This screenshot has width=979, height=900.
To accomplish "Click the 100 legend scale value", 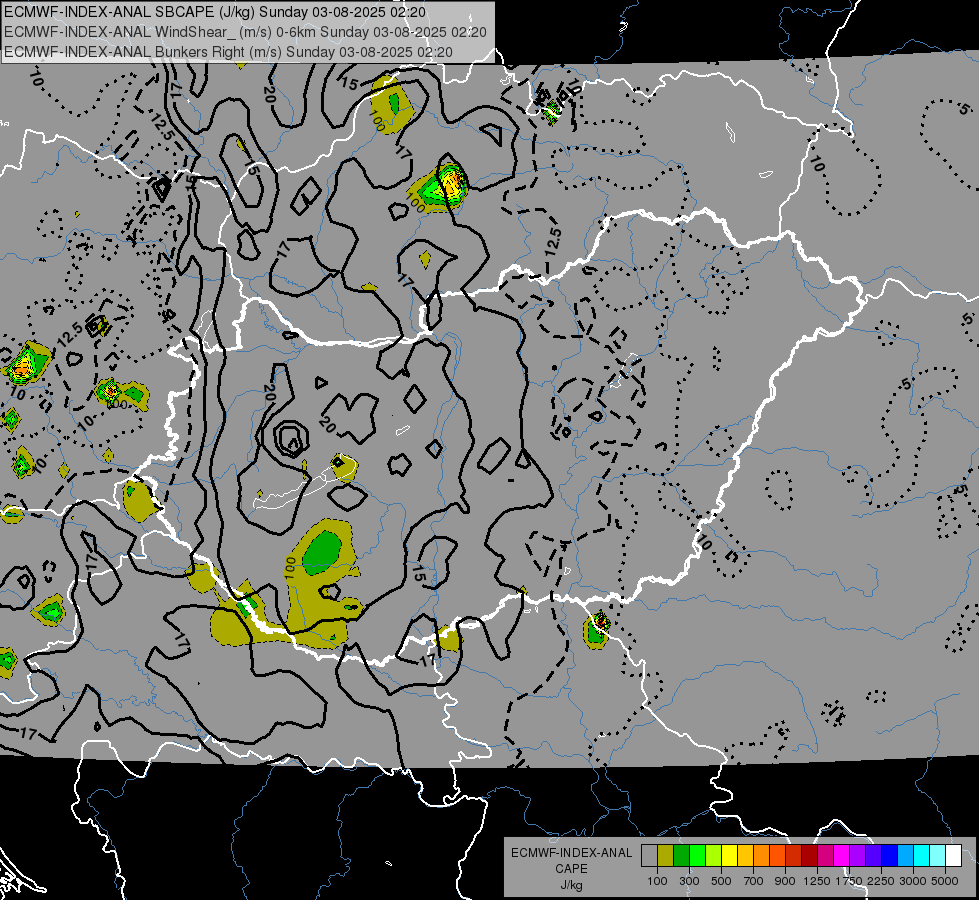I will click(x=657, y=881).
